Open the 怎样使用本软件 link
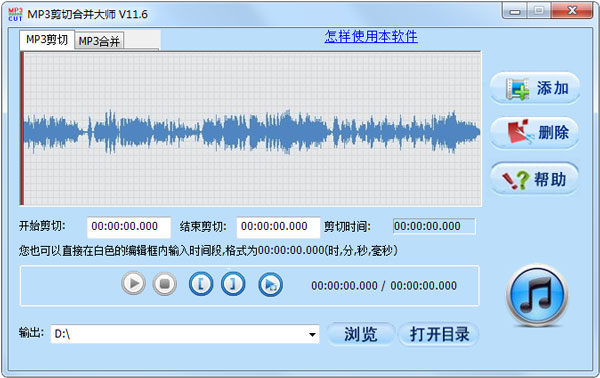600x378 pixels. pos(371,37)
